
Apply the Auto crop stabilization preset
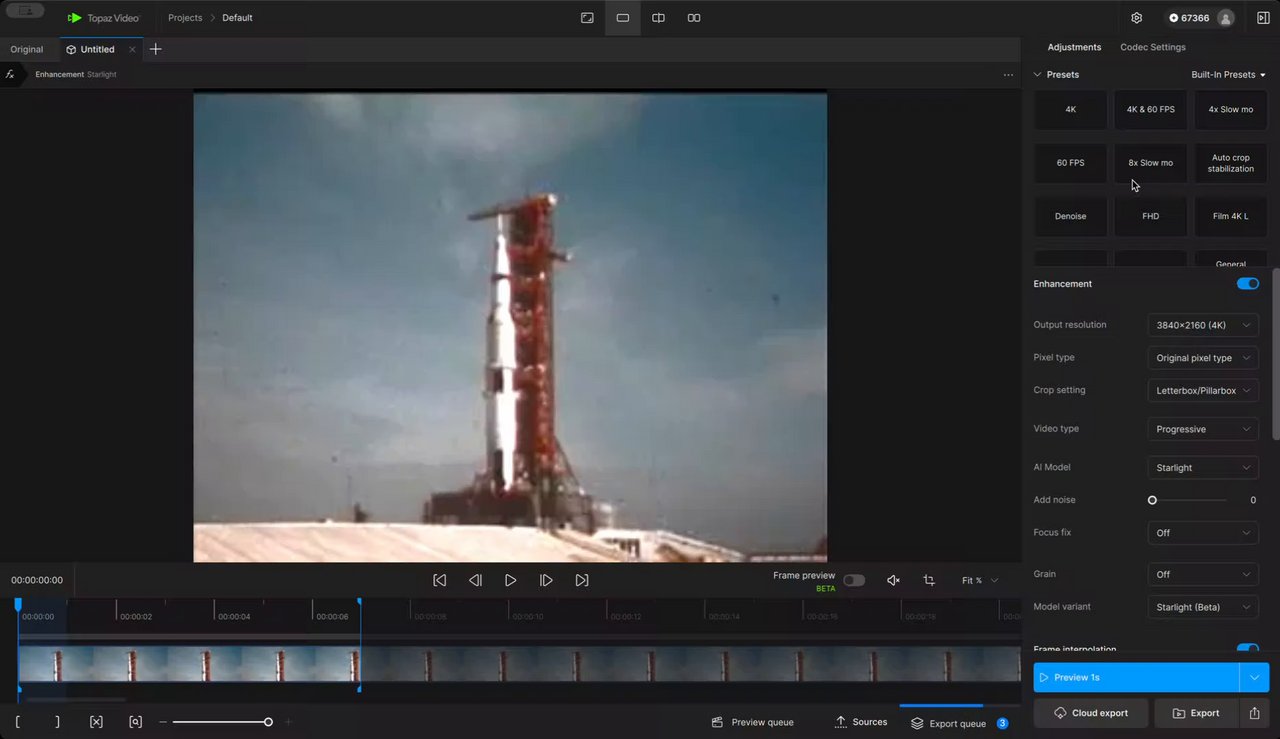click(1231, 163)
